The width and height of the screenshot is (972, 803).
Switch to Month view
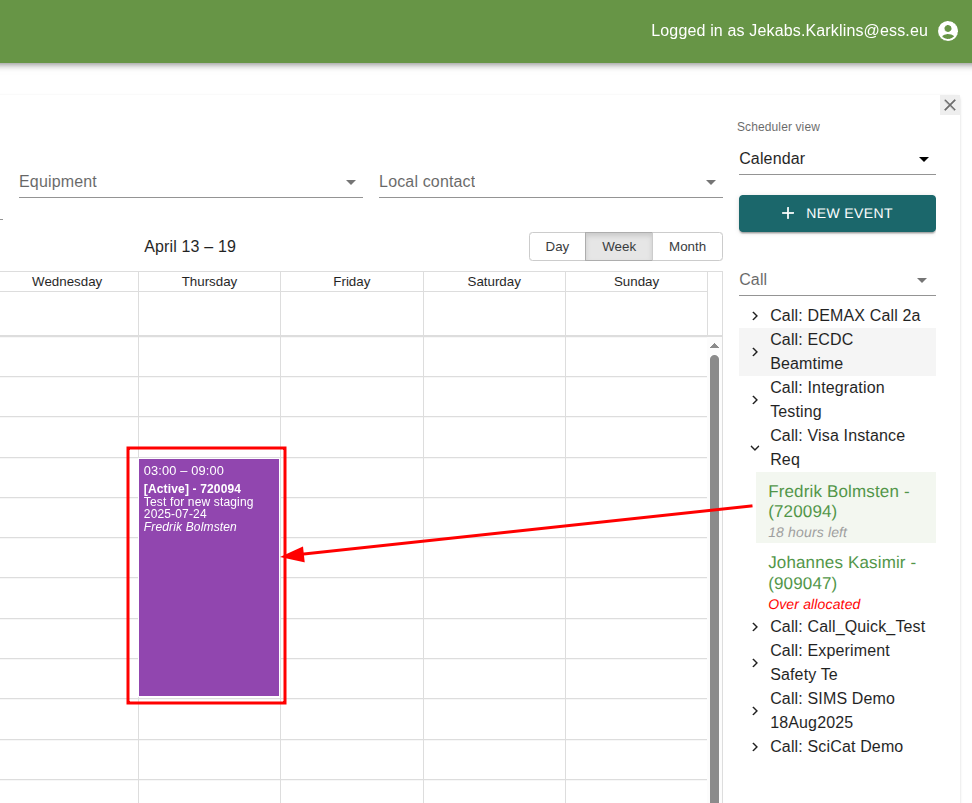687,246
